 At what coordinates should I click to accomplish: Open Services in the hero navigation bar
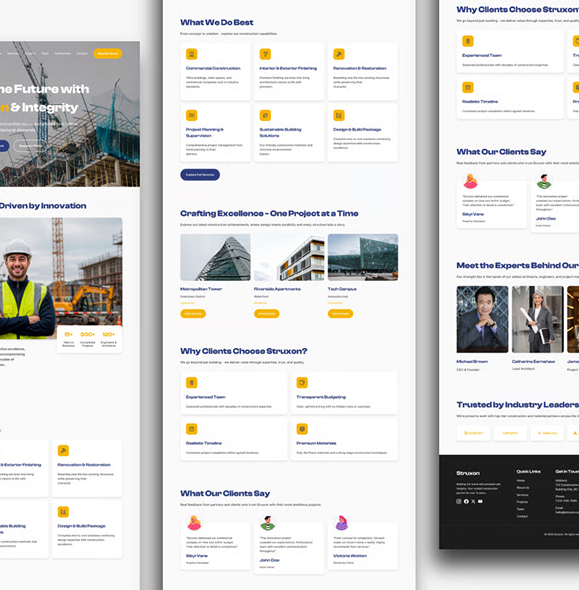[13, 53]
